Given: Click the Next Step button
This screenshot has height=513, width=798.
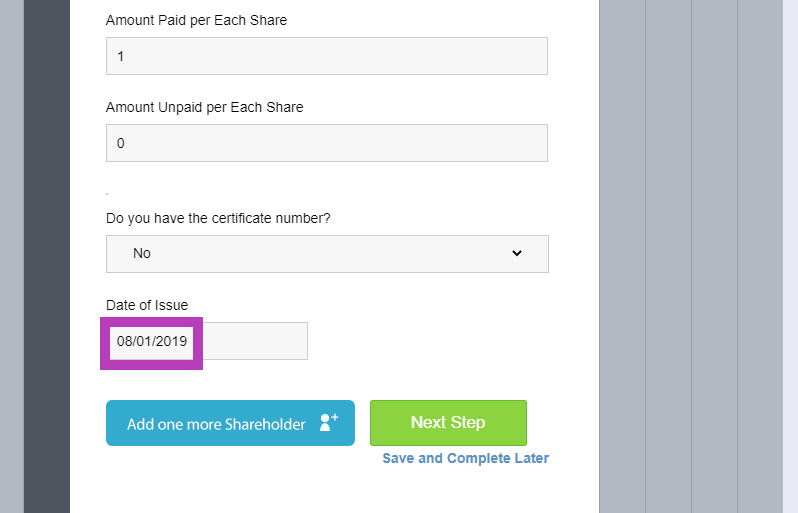Looking at the screenshot, I should point(448,423).
